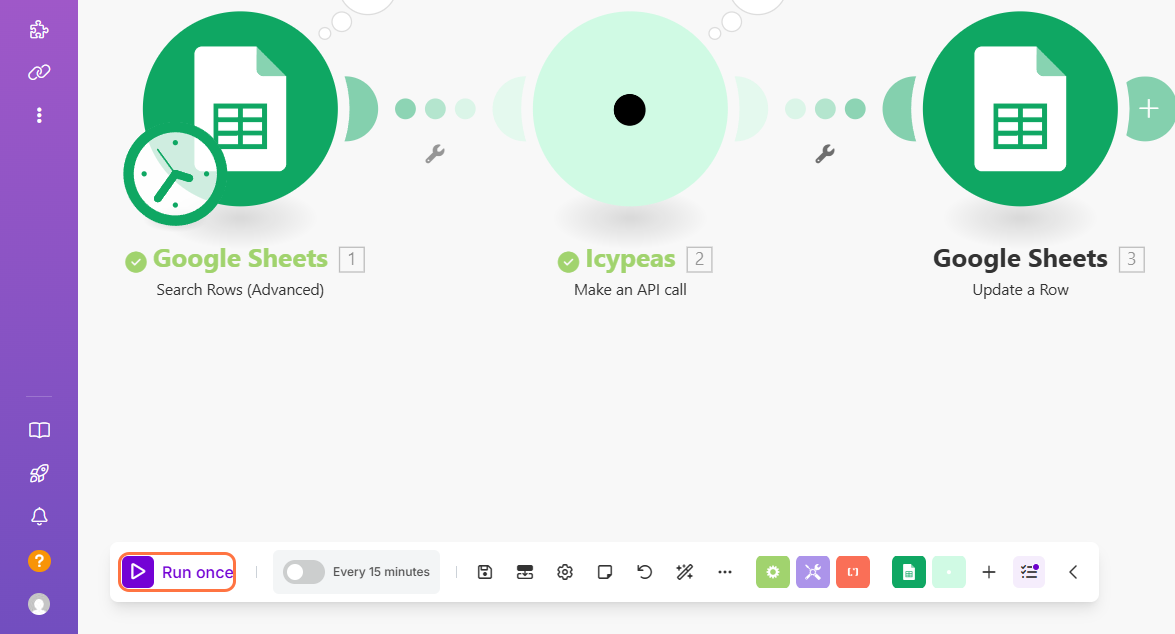The height and width of the screenshot is (634, 1175).
Task: Open the green flow control gear icon
Action: click(773, 572)
